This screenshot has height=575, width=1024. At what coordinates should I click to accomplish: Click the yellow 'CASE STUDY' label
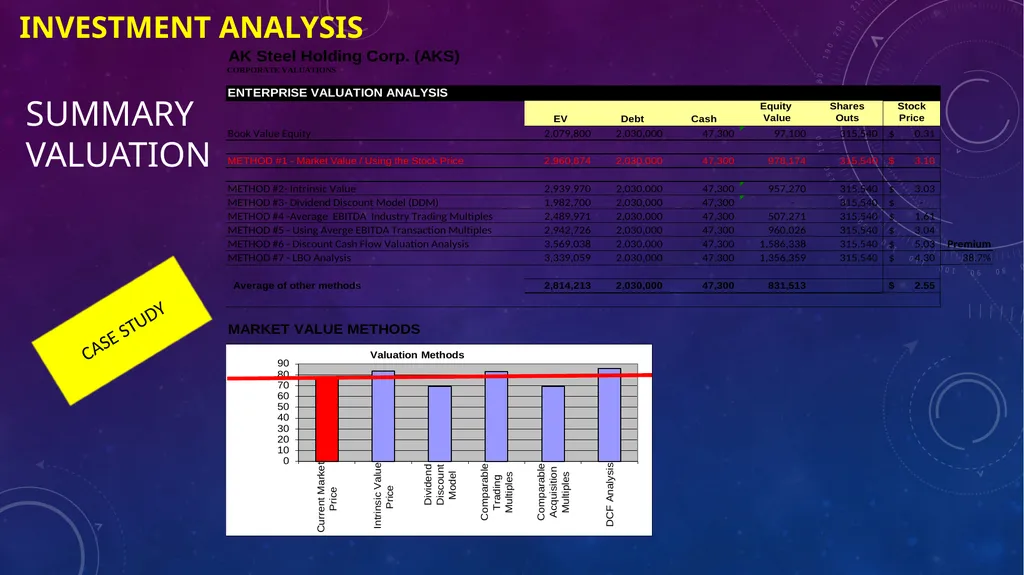click(123, 331)
